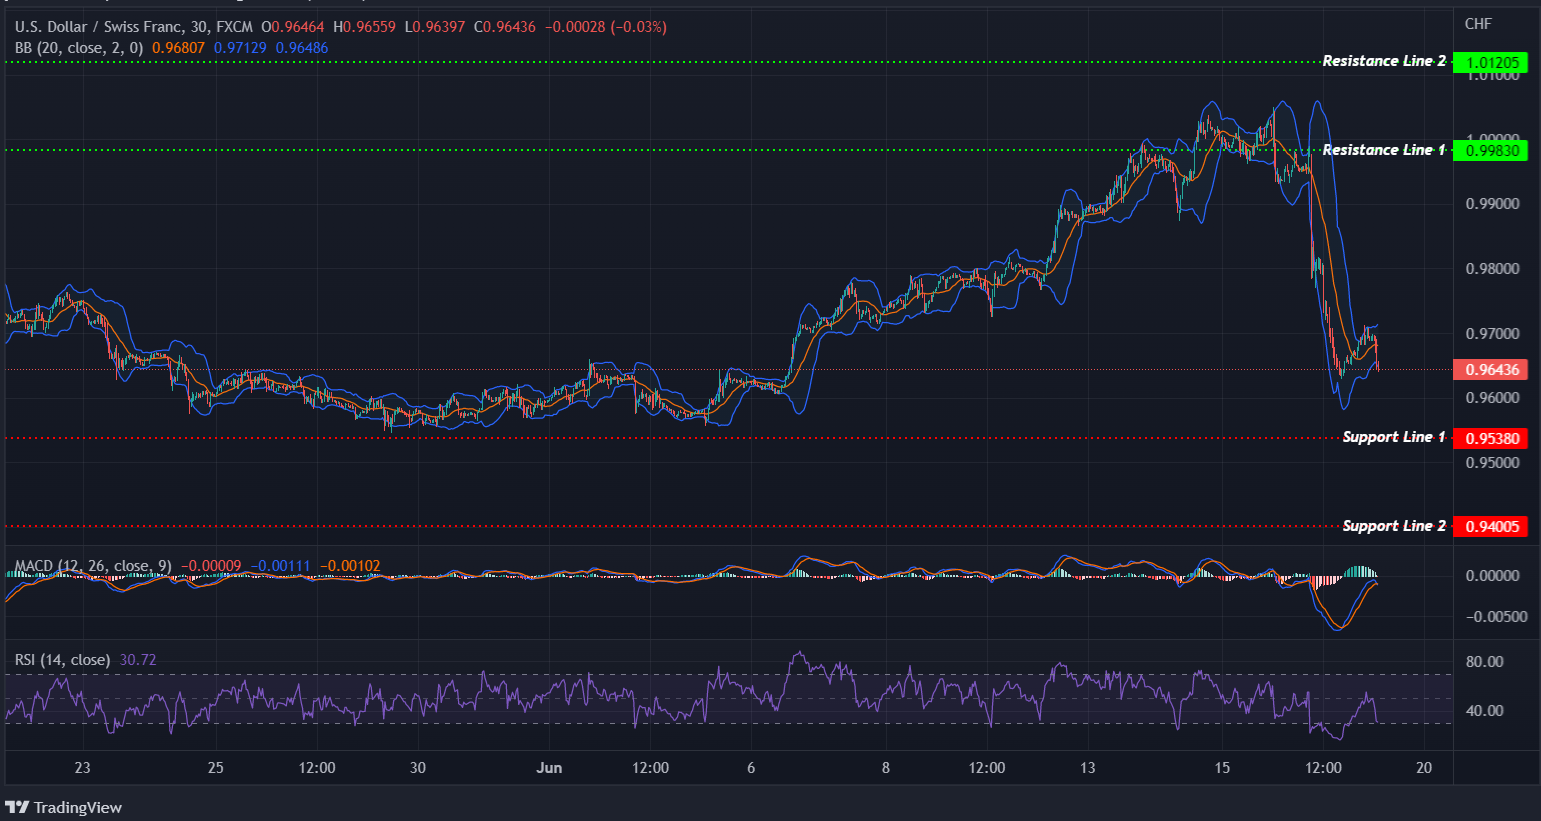1541x821 pixels.
Task: Select the Support Line 1 text annotation
Action: 1394,437
